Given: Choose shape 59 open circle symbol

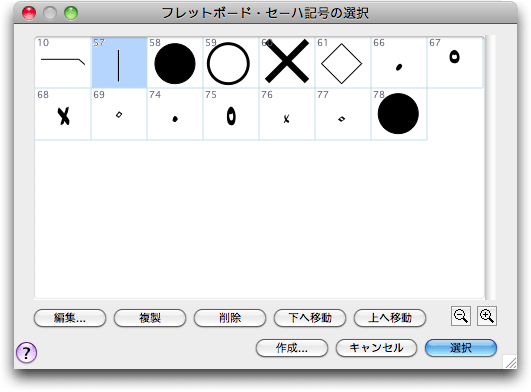Looking at the screenshot, I should coord(231,63).
